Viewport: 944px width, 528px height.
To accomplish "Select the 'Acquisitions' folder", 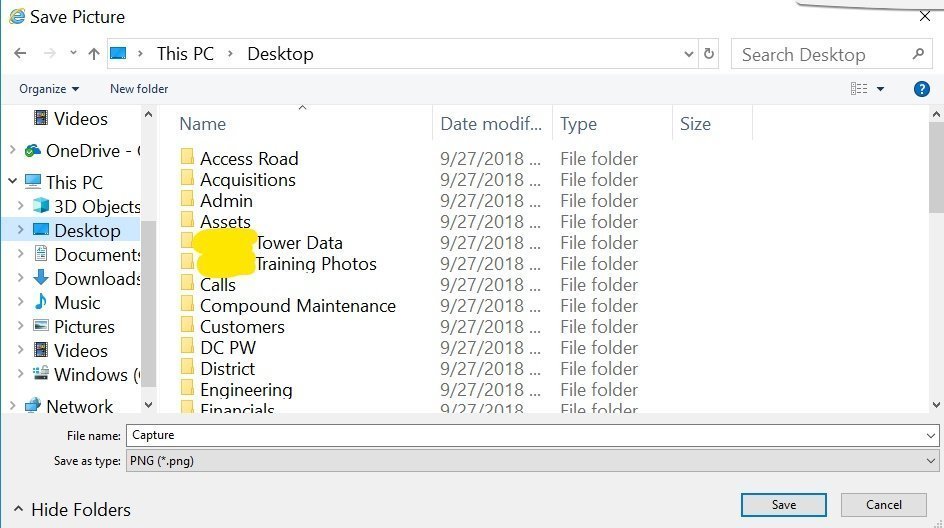I will (238, 179).
